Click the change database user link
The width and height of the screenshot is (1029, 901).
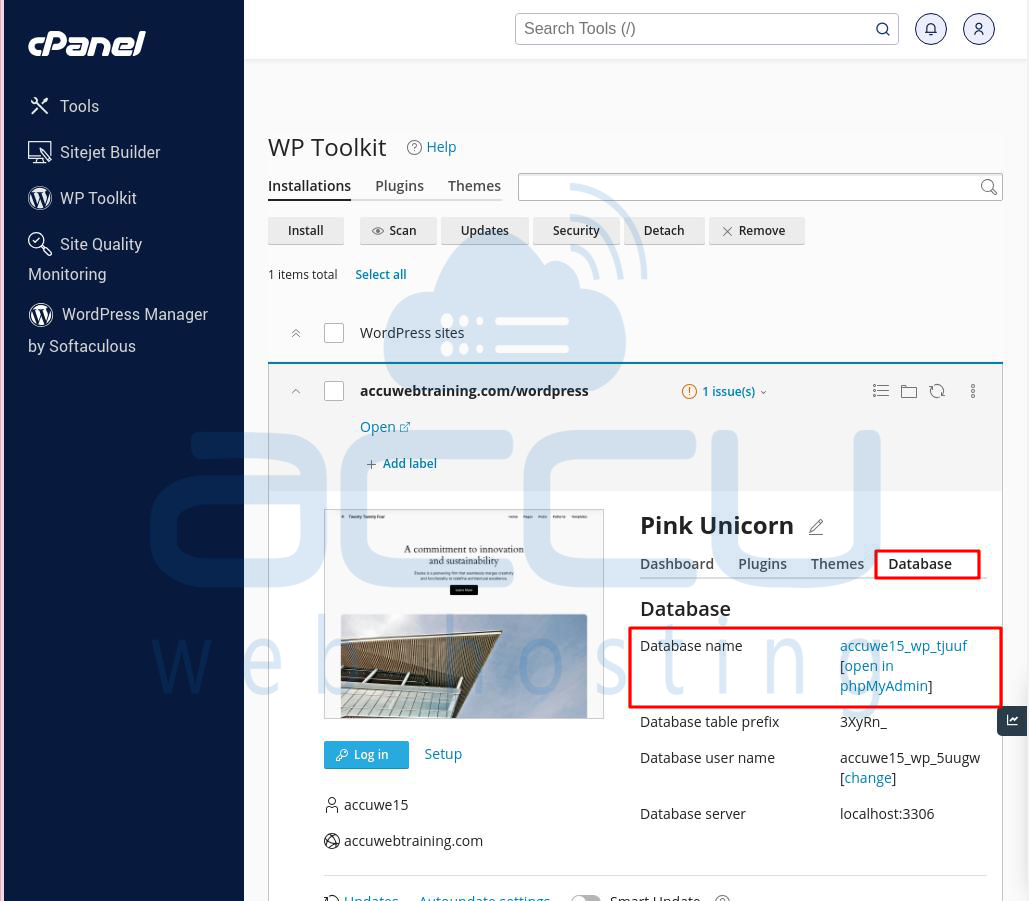[868, 778]
